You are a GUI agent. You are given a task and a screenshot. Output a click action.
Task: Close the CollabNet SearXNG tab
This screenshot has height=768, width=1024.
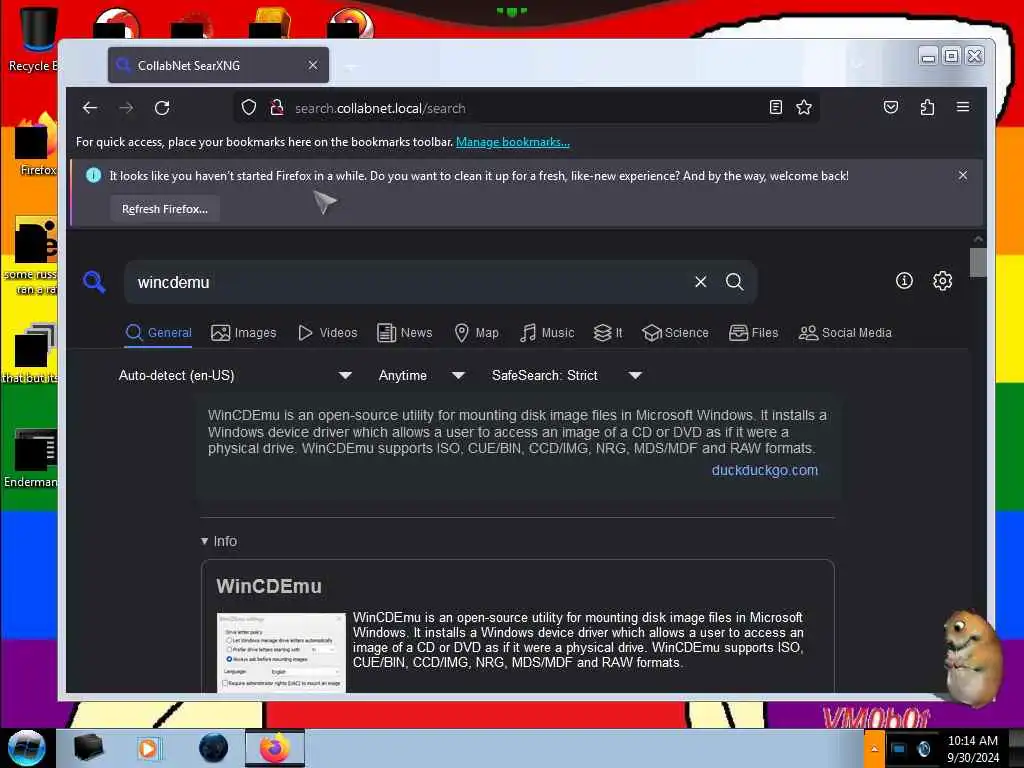pyautogui.click(x=313, y=65)
